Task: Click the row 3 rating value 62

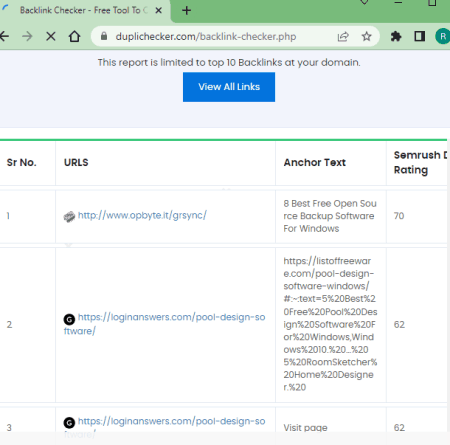Action: pos(399,428)
